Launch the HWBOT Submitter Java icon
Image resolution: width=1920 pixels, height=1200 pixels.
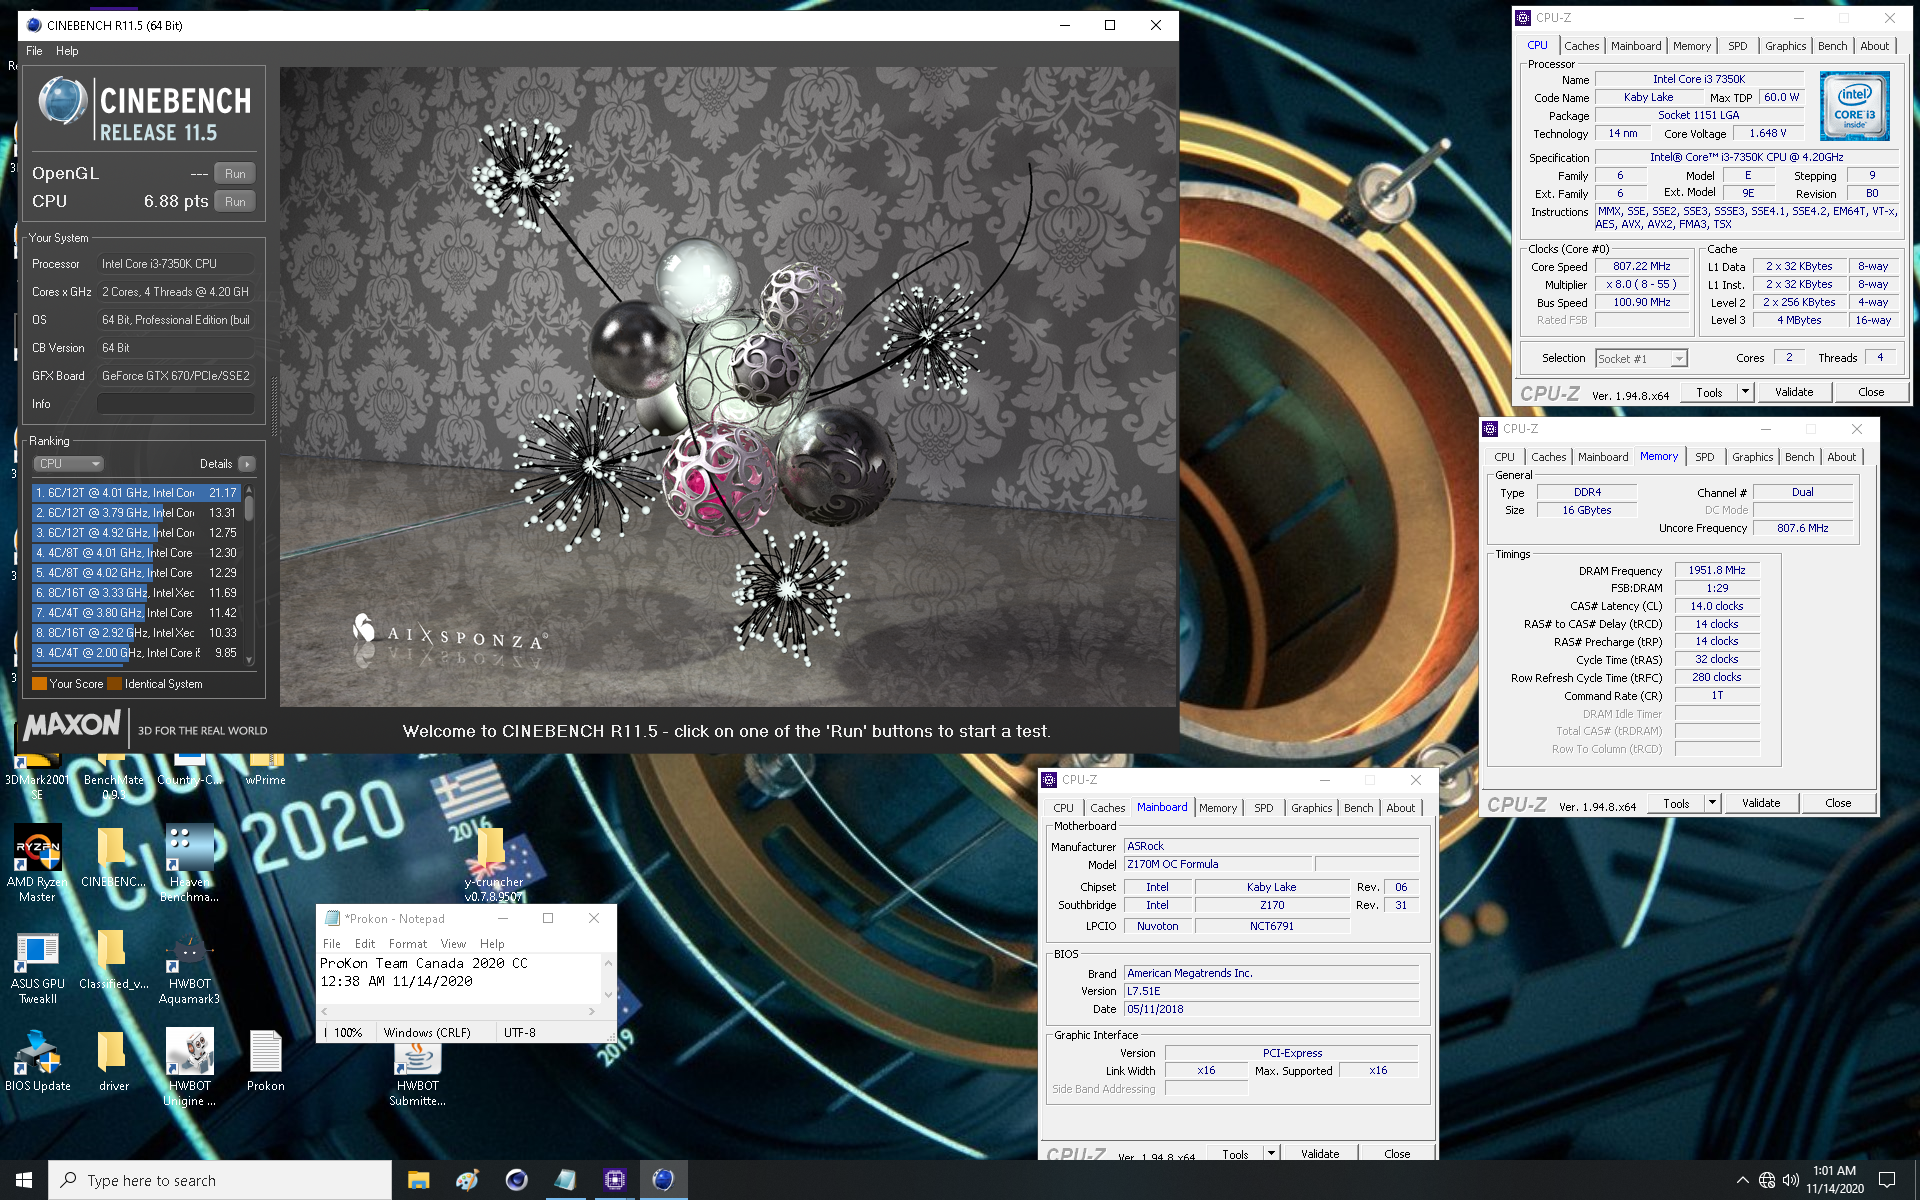click(417, 1073)
